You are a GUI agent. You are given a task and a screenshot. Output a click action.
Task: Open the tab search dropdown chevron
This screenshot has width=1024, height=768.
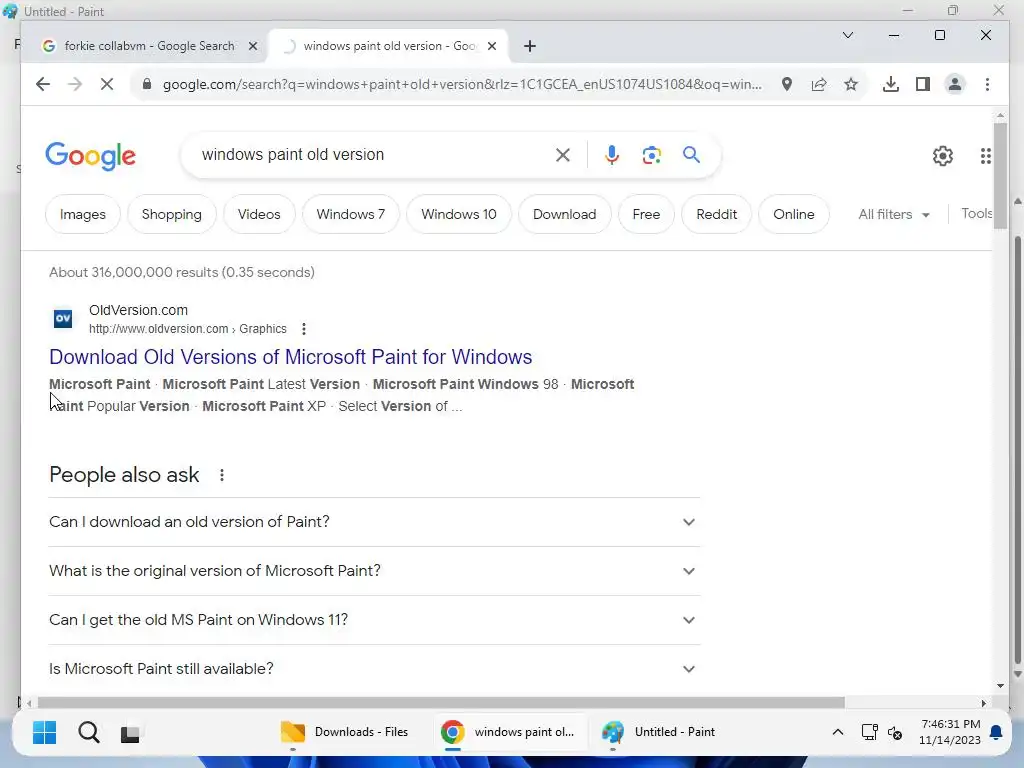(848, 35)
